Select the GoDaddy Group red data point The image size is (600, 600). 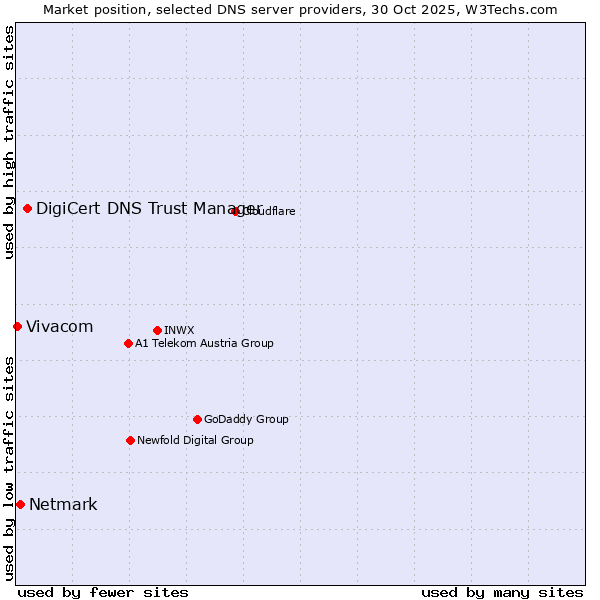(197, 419)
